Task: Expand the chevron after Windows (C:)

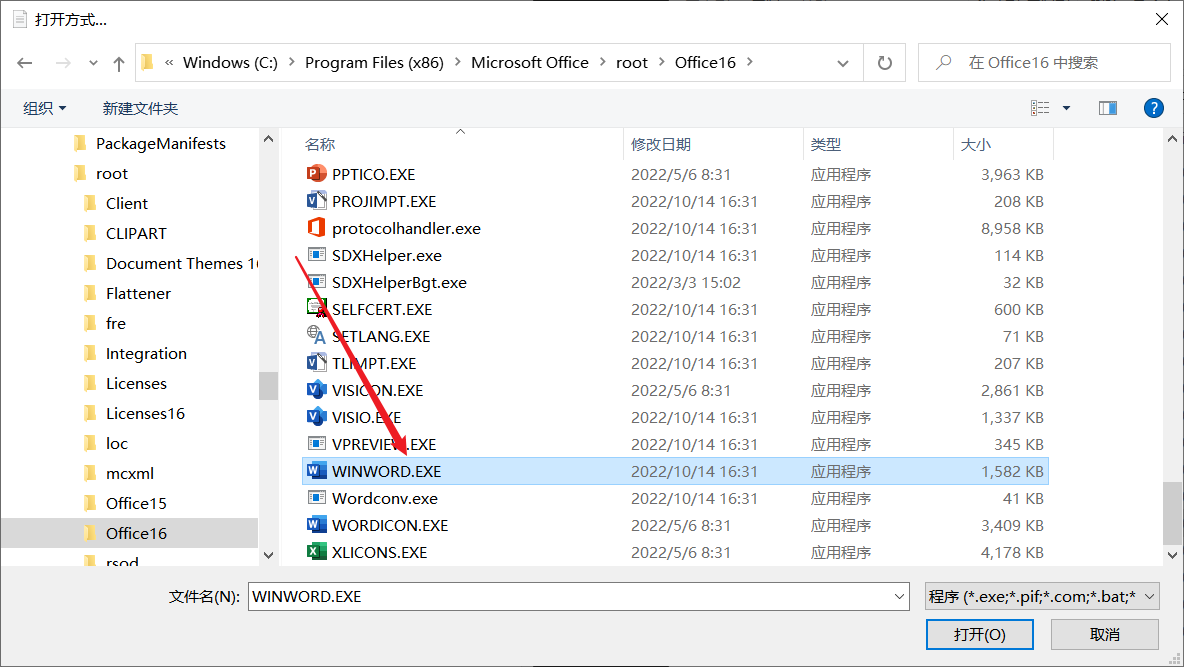Action: (x=291, y=63)
